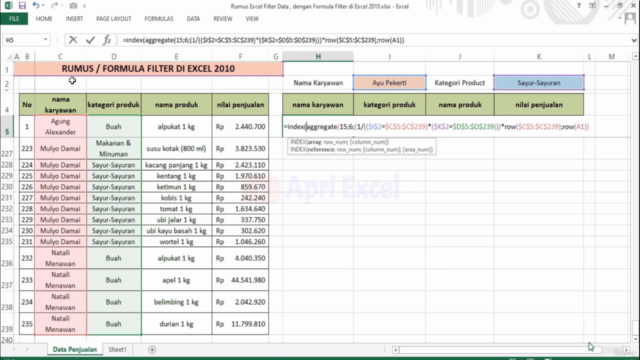Switch to the HOME ribbon tab
The height and width of the screenshot is (360, 640).
(x=44, y=19)
